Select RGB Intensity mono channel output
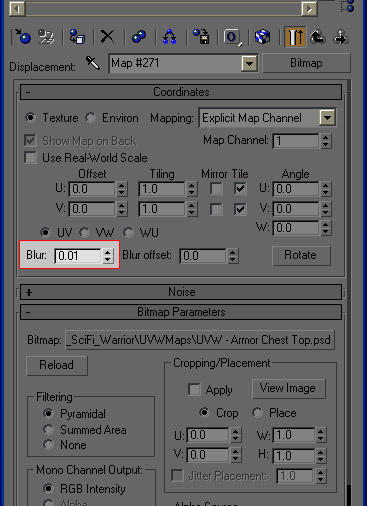Screen dimensions: 367x506 (48, 488)
